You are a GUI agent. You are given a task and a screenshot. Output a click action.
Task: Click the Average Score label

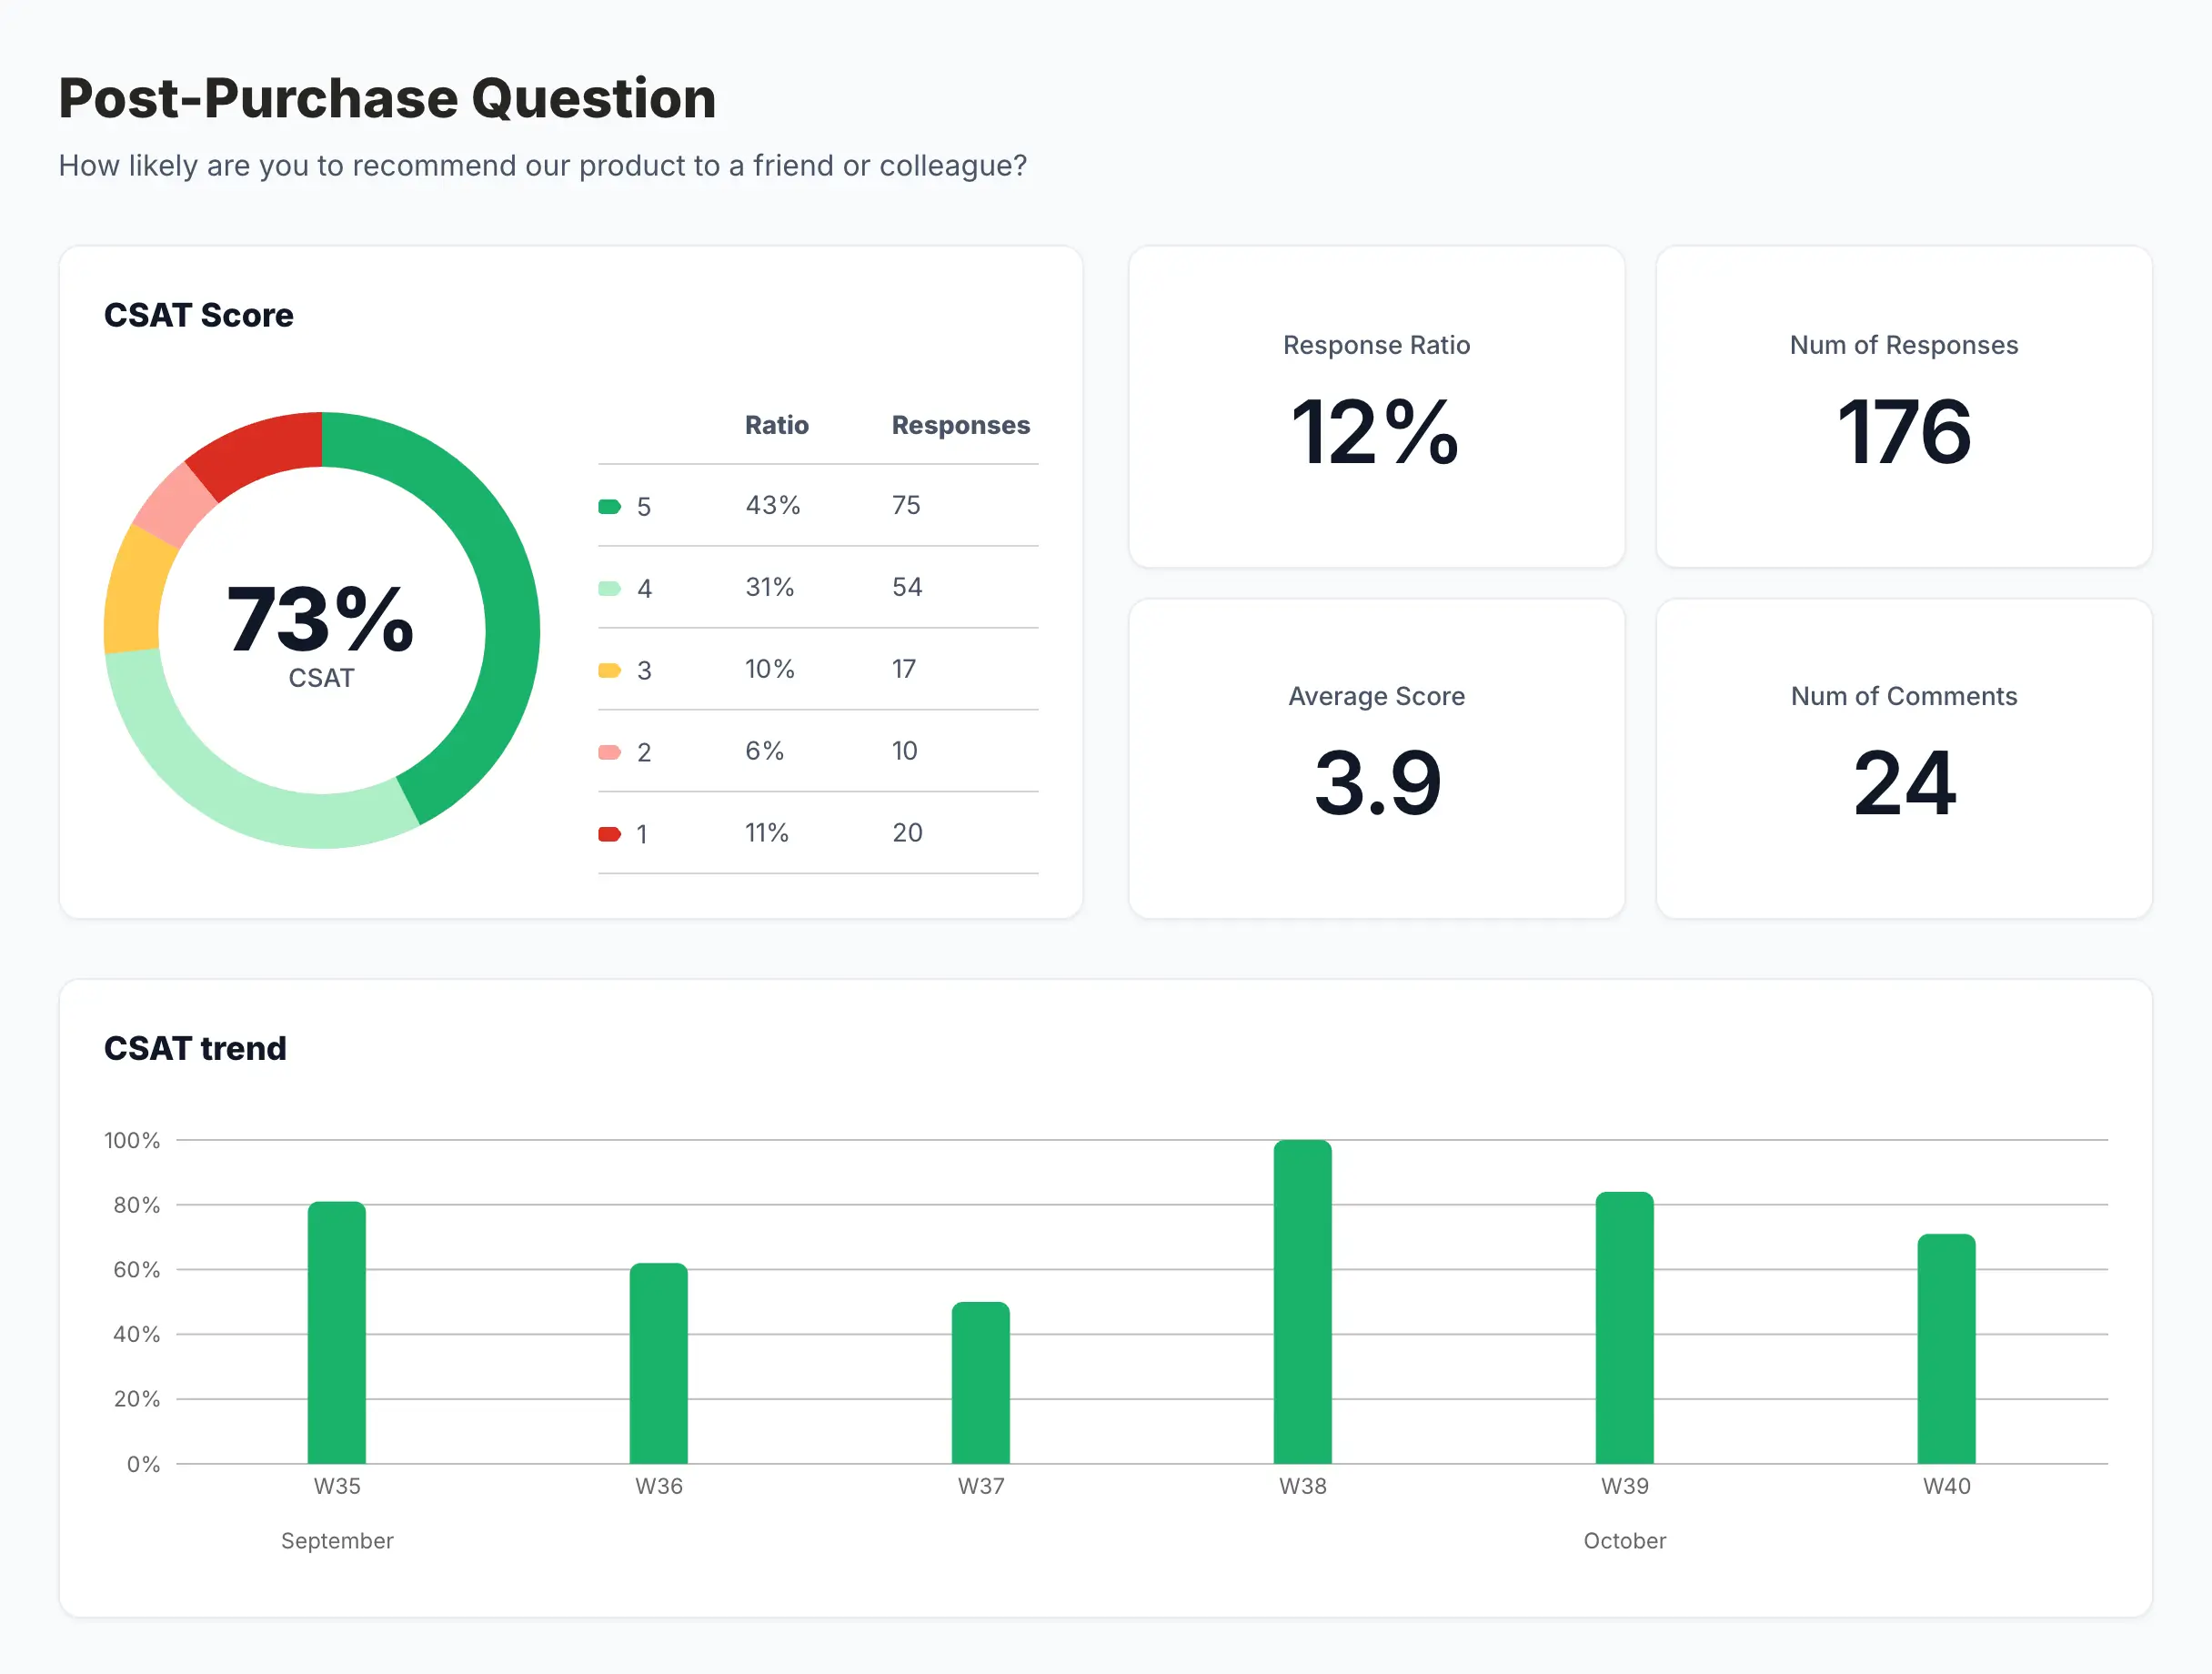[x=1376, y=696]
